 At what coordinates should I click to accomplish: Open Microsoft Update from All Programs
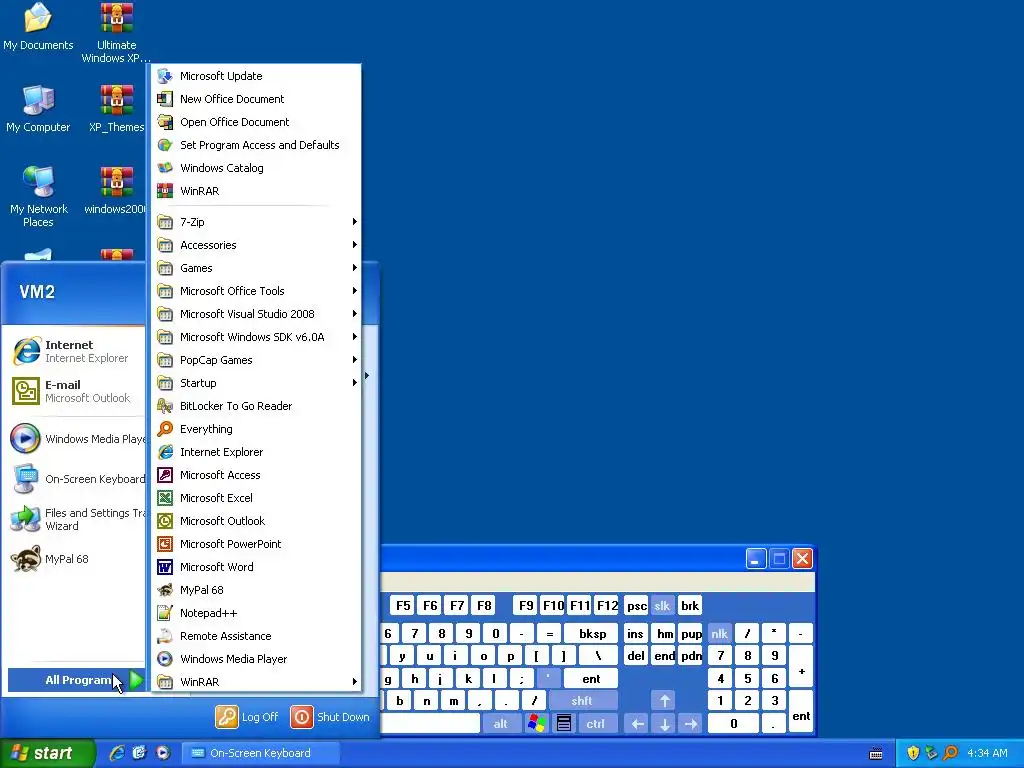pyautogui.click(x=256, y=76)
